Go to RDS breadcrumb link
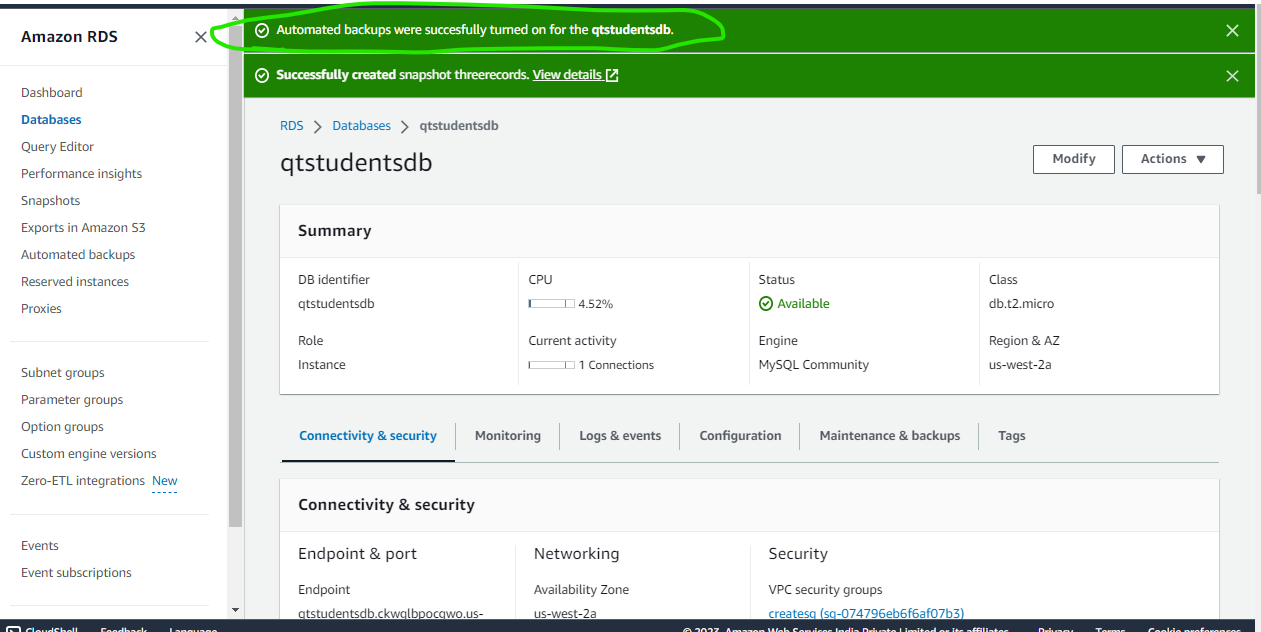This screenshot has height=632, width=1261. [x=291, y=126]
